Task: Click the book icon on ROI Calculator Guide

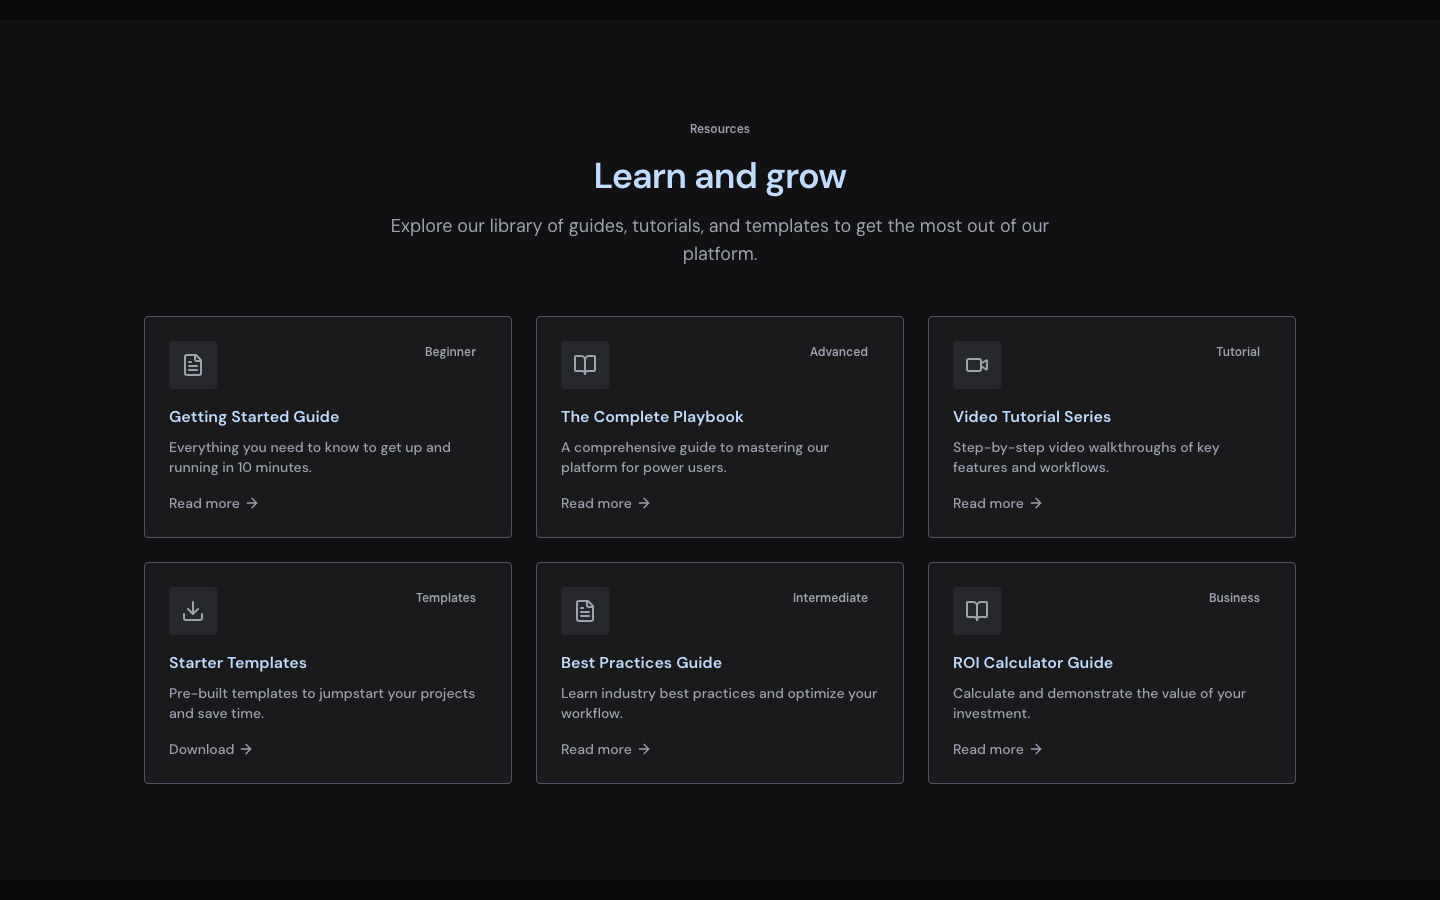Action: tap(977, 611)
